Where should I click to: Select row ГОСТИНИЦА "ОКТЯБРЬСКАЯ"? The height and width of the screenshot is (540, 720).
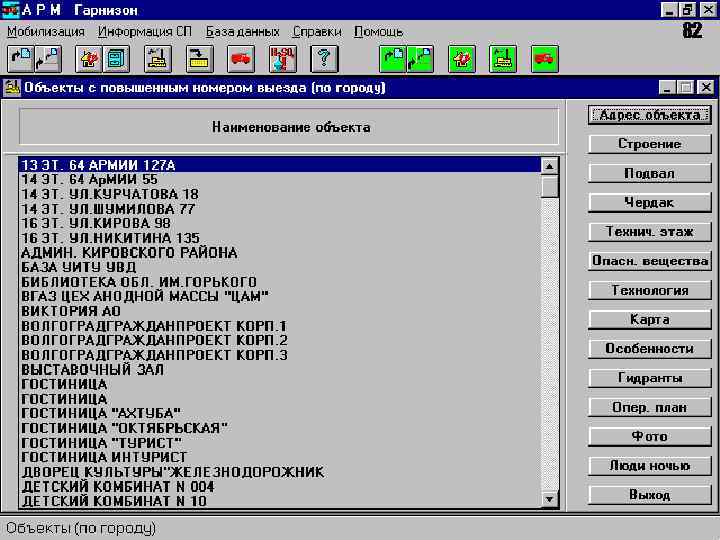280,428
